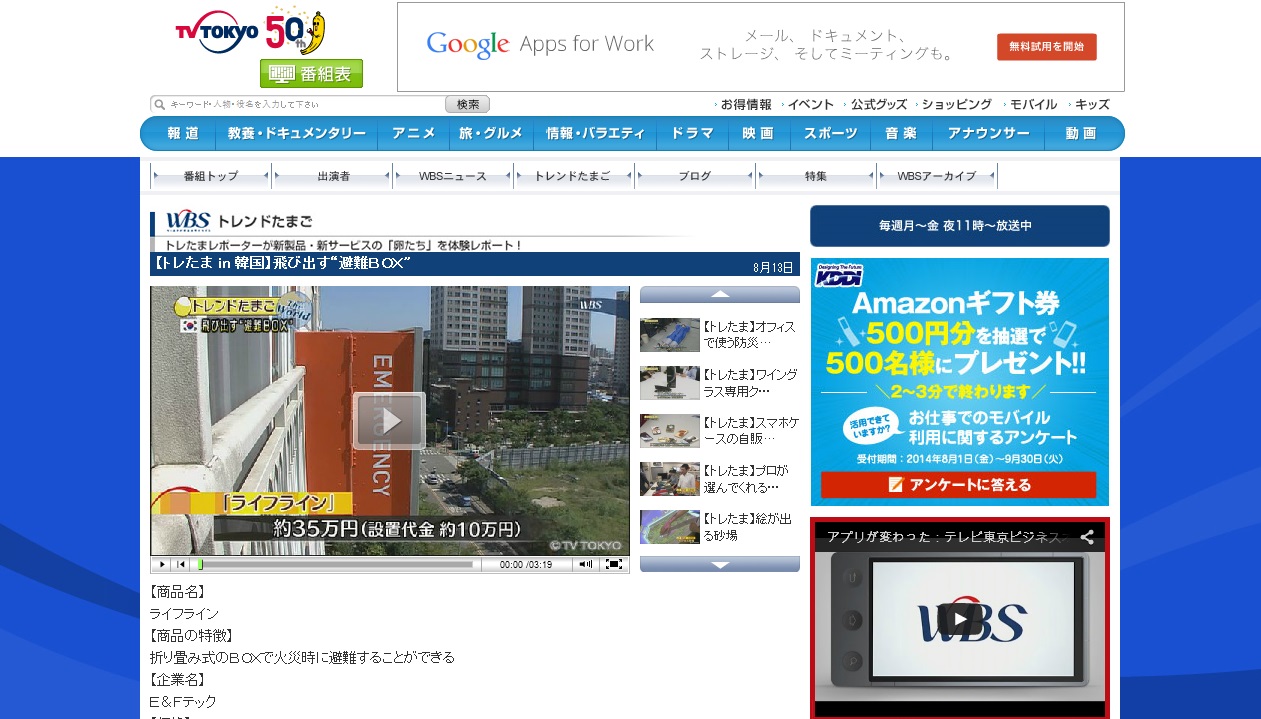The width and height of the screenshot is (1261, 719).
Task: Click the アンケートに答える button
Action: (959, 485)
